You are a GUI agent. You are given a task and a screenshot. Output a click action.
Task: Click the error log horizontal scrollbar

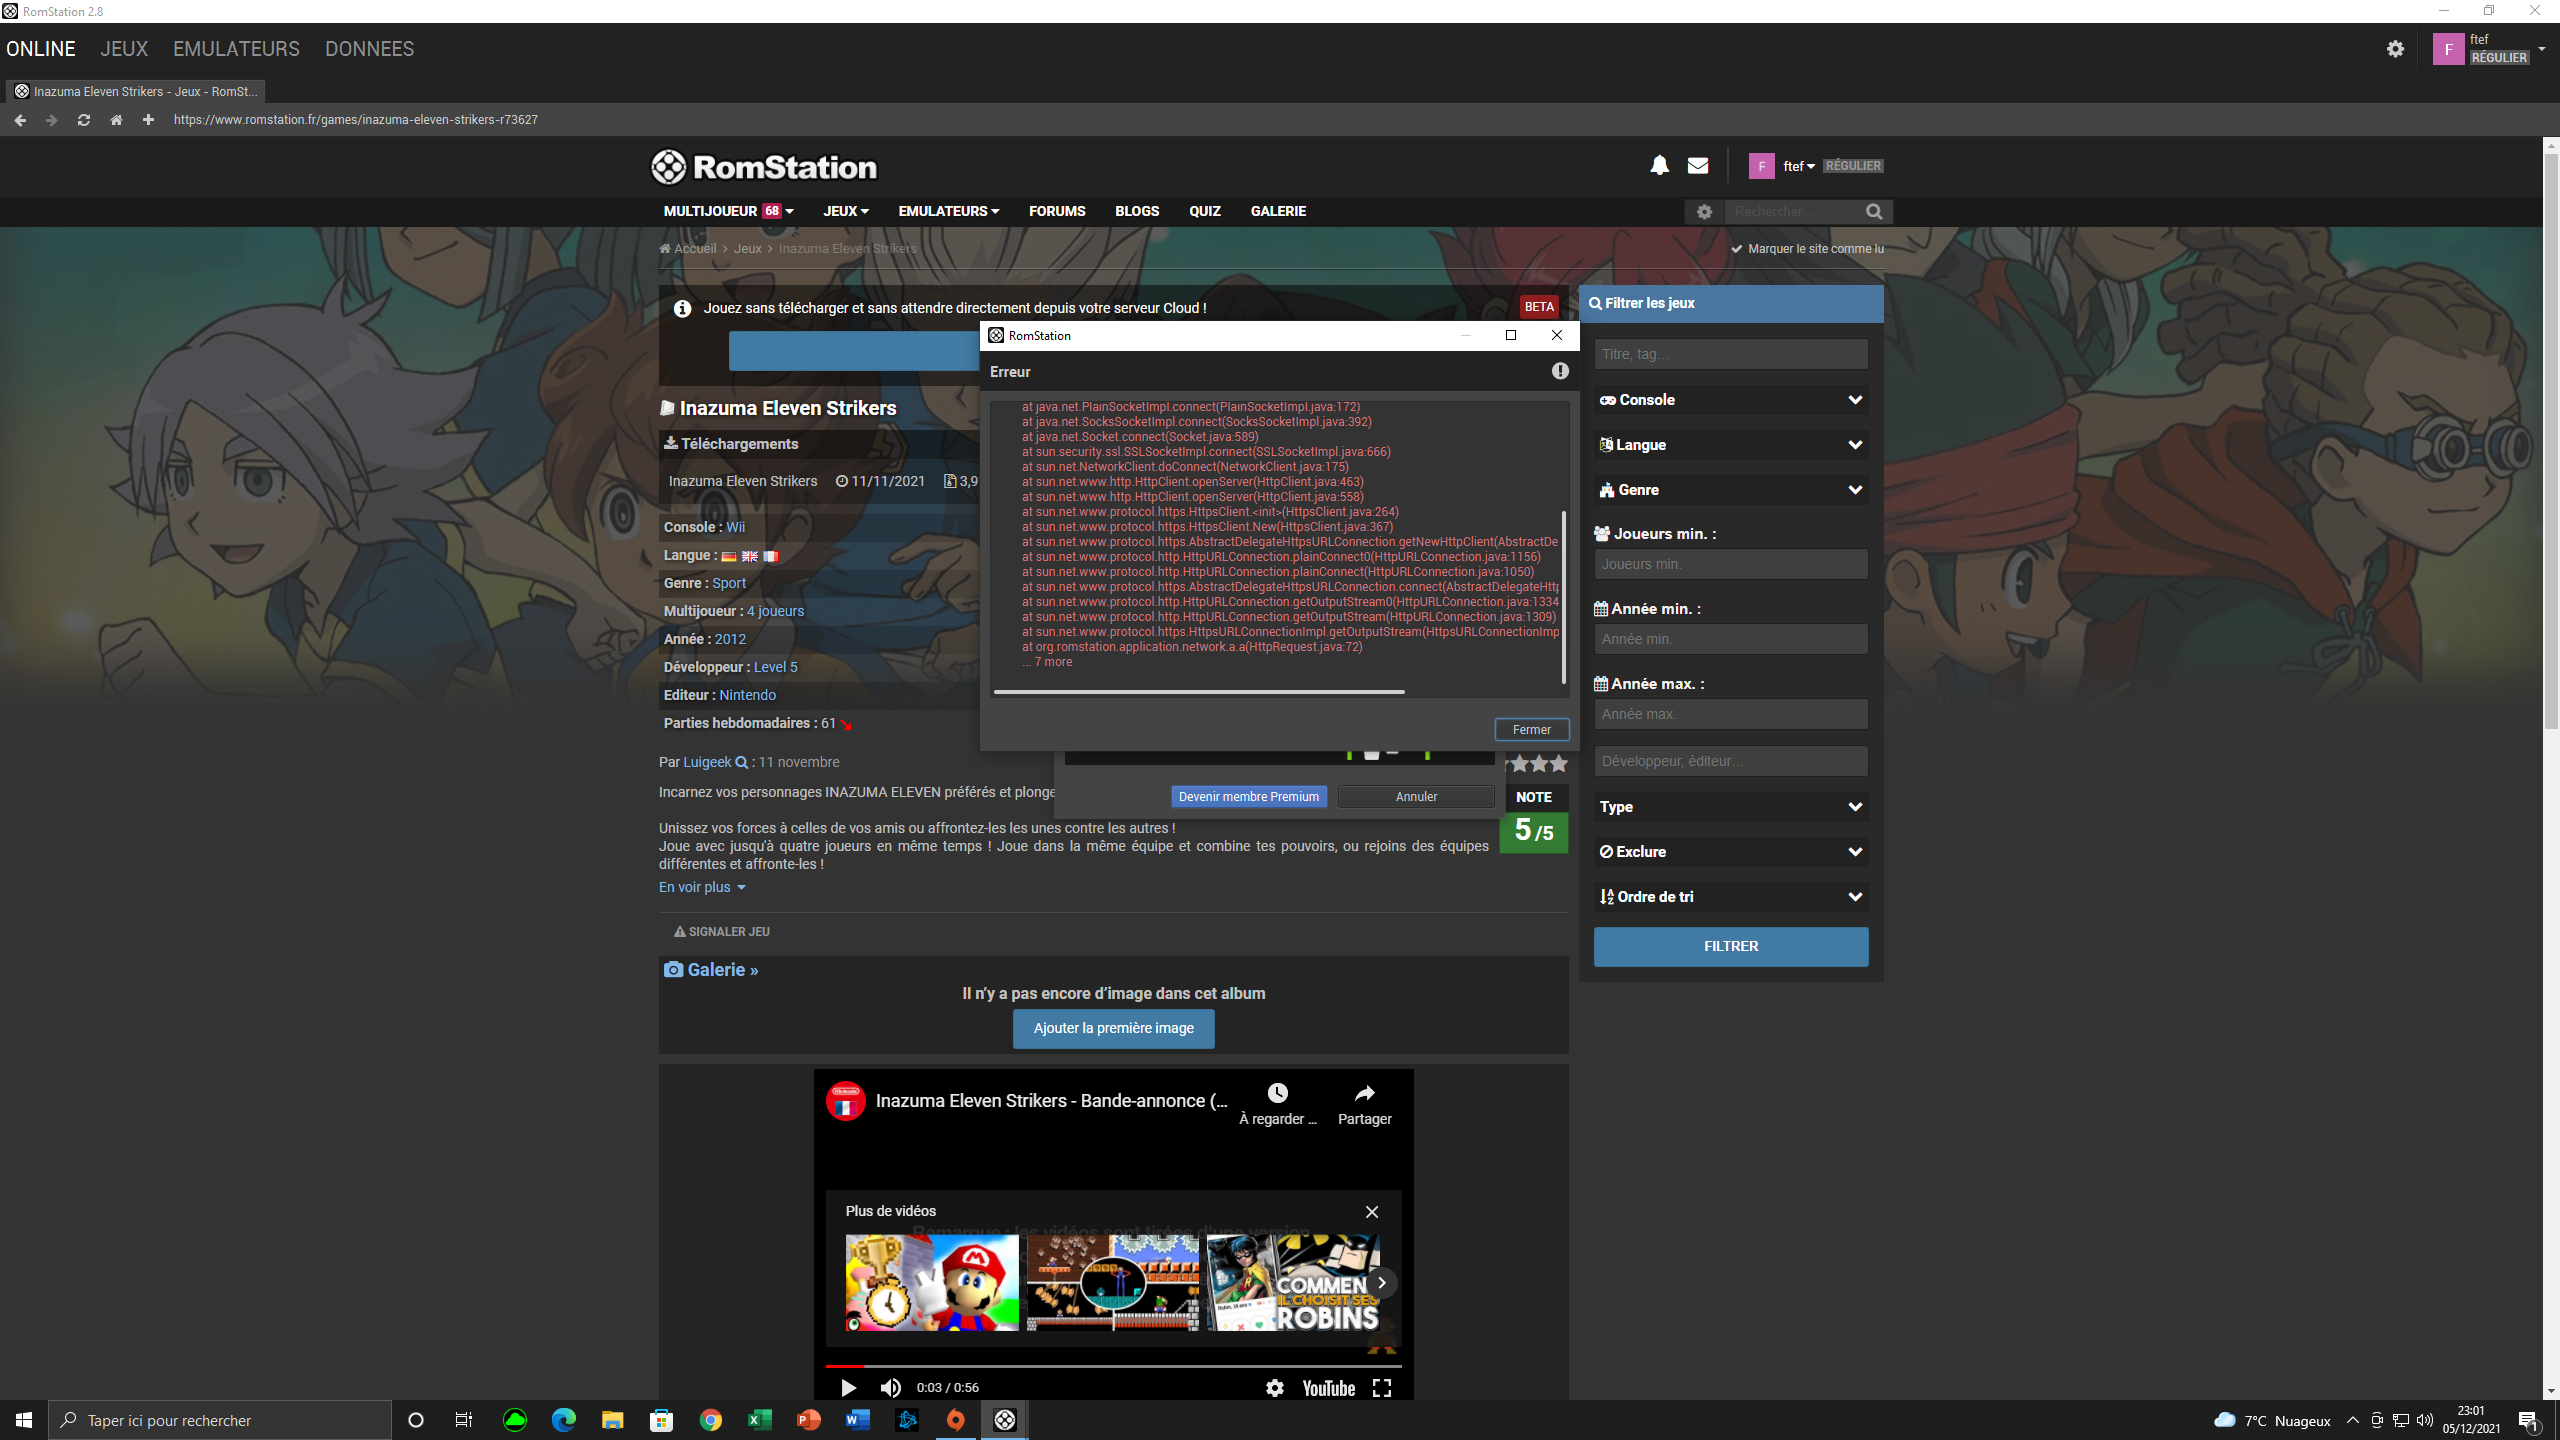pos(1199,691)
